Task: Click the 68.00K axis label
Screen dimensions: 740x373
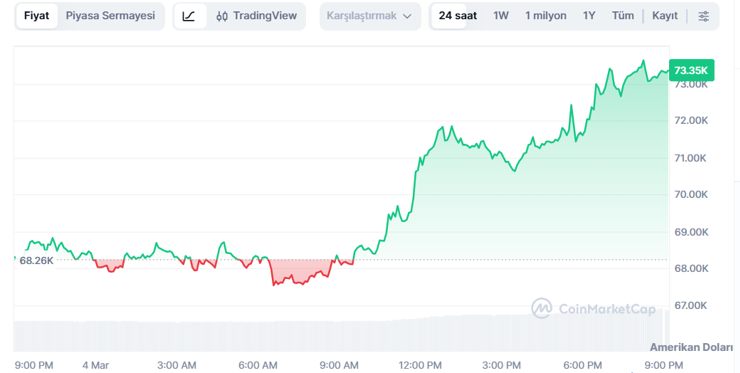Action: [691, 268]
